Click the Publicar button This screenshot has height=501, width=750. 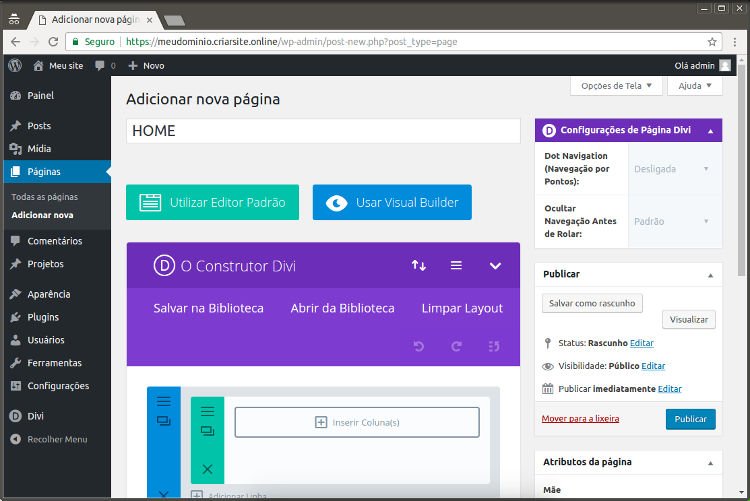point(690,419)
